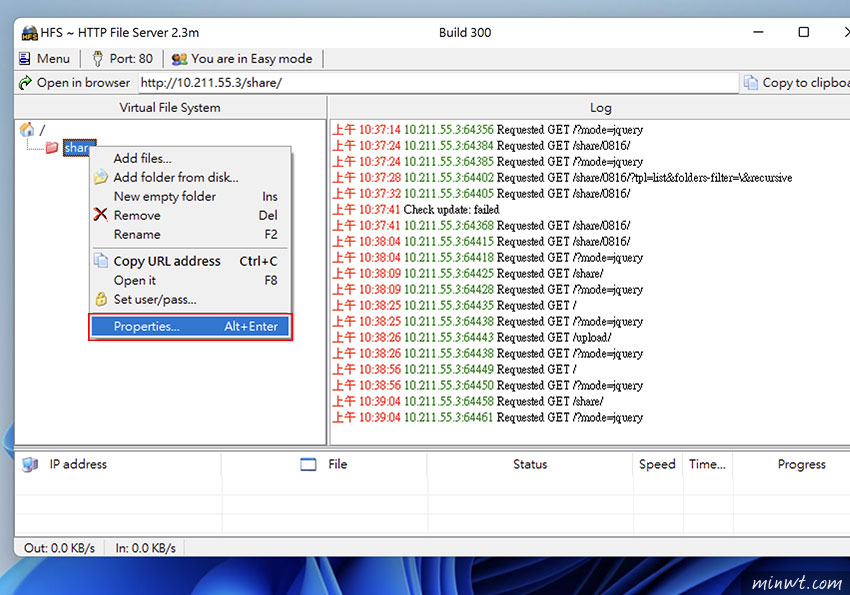
Task: Select the root home folder icon
Action: point(27,130)
